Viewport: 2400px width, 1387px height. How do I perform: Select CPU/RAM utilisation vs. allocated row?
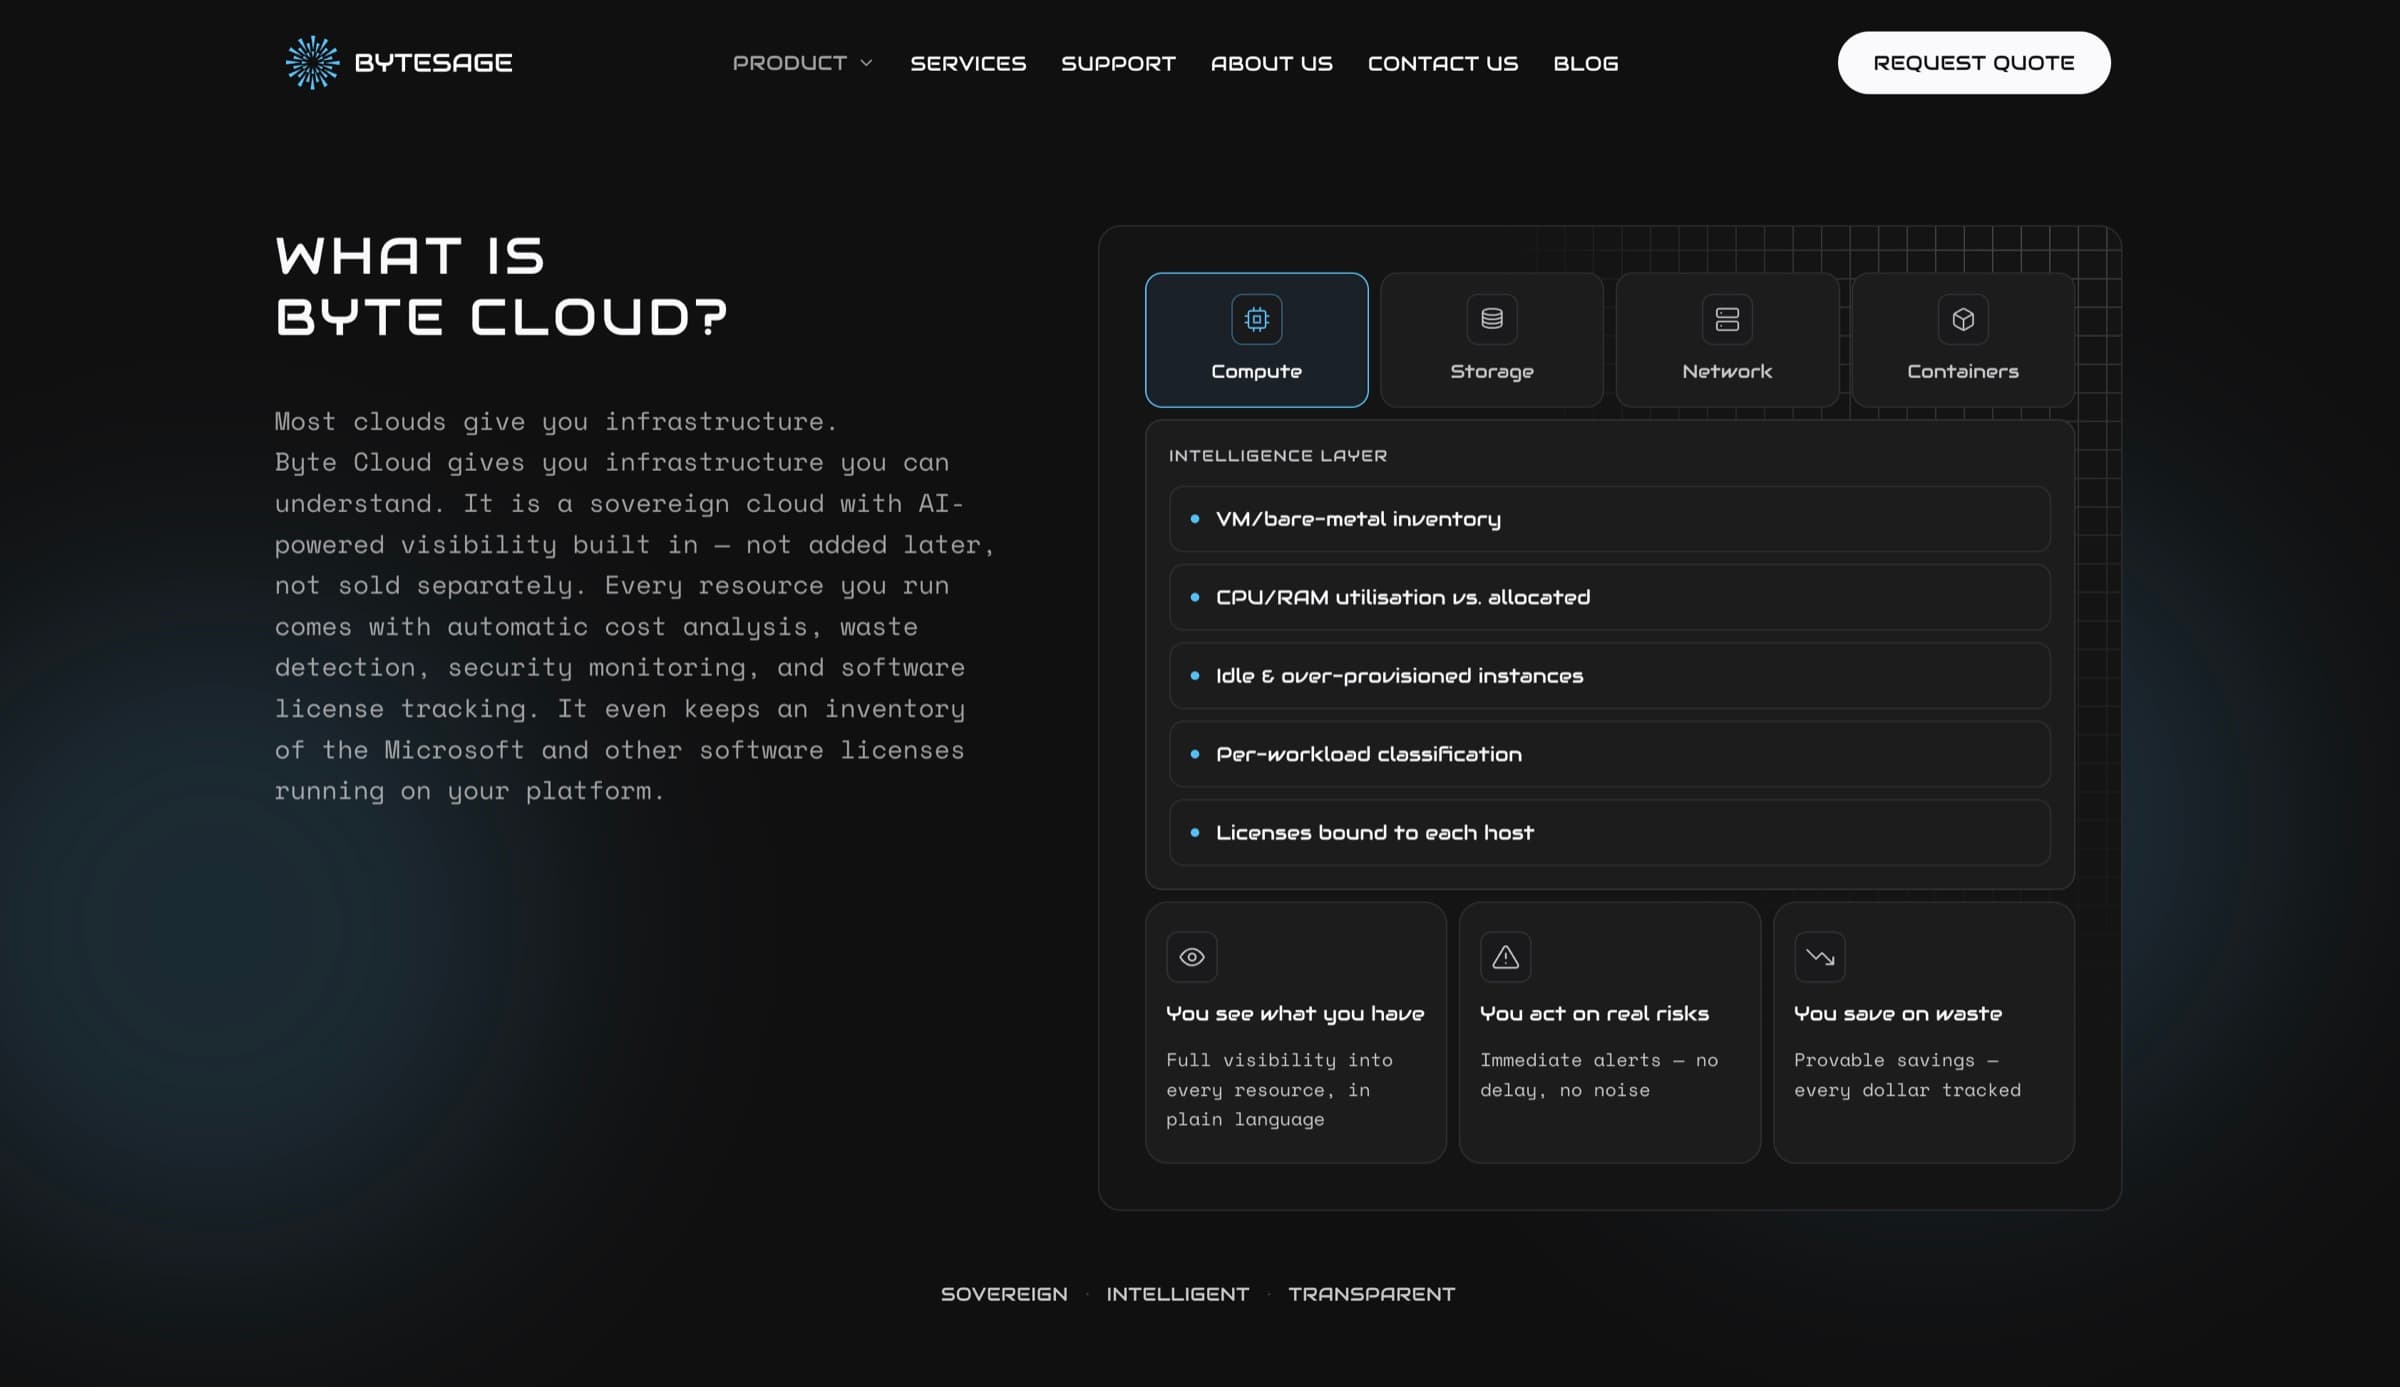[x=1609, y=597]
